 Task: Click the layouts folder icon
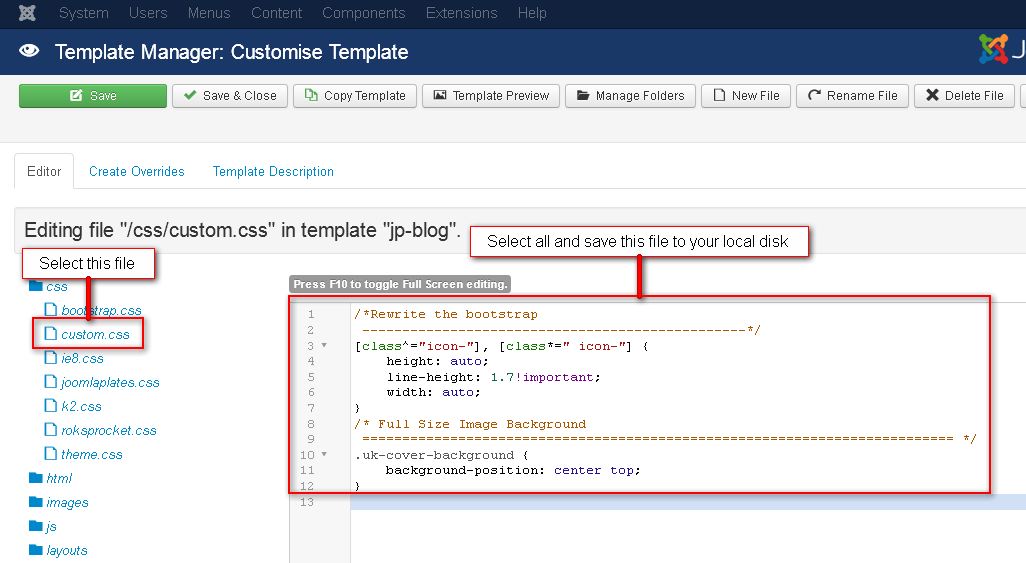36,550
